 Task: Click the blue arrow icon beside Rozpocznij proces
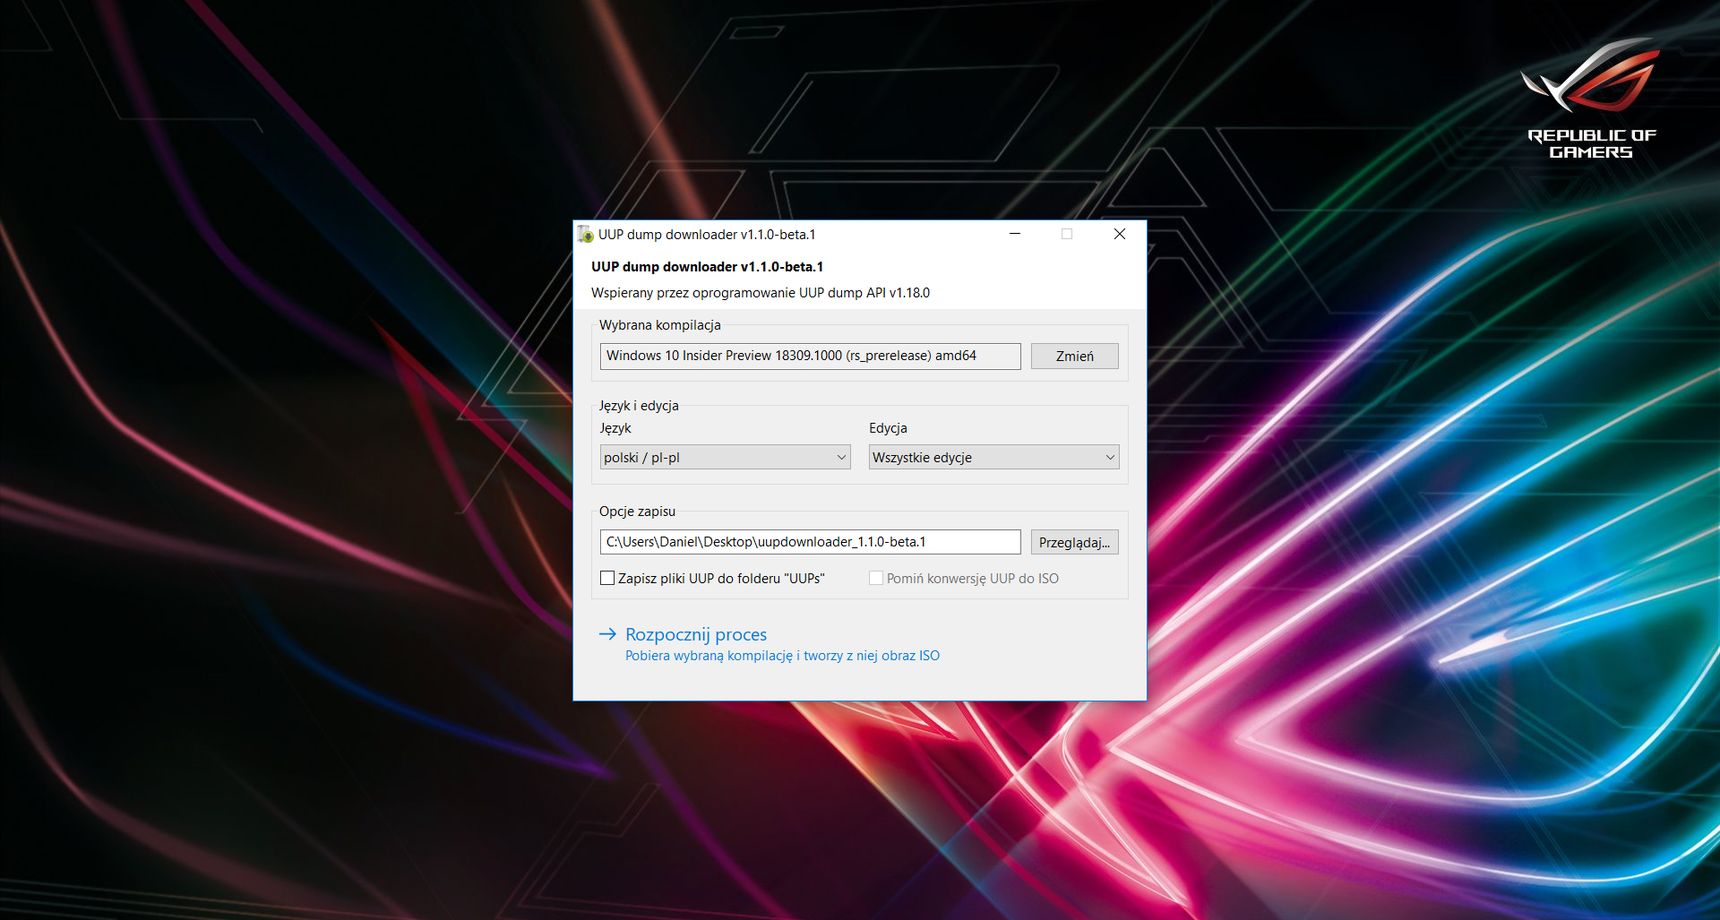(x=607, y=634)
